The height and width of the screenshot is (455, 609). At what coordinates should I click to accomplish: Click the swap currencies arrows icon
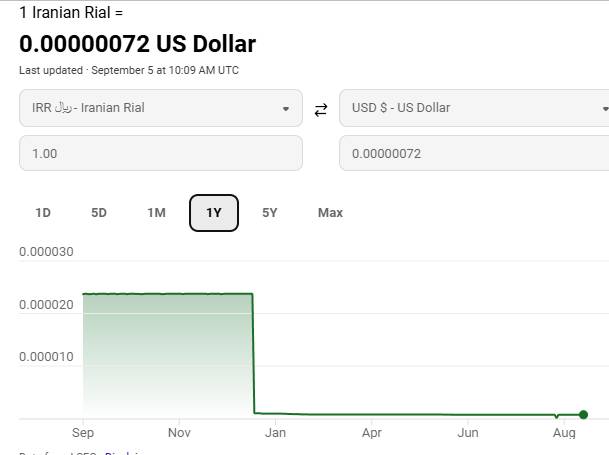coord(321,110)
